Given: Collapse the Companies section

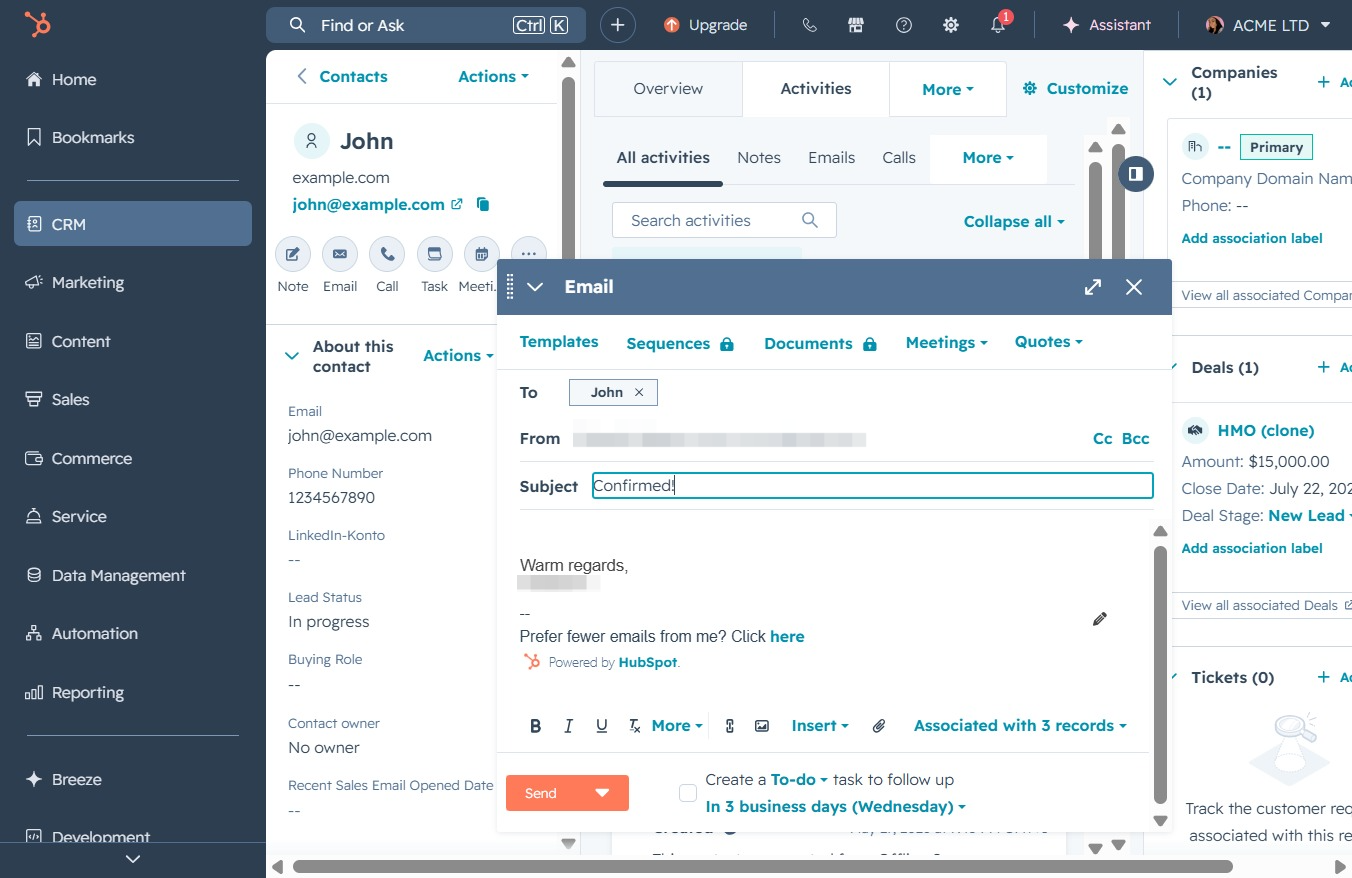Looking at the screenshot, I should pyautogui.click(x=1170, y=82).
